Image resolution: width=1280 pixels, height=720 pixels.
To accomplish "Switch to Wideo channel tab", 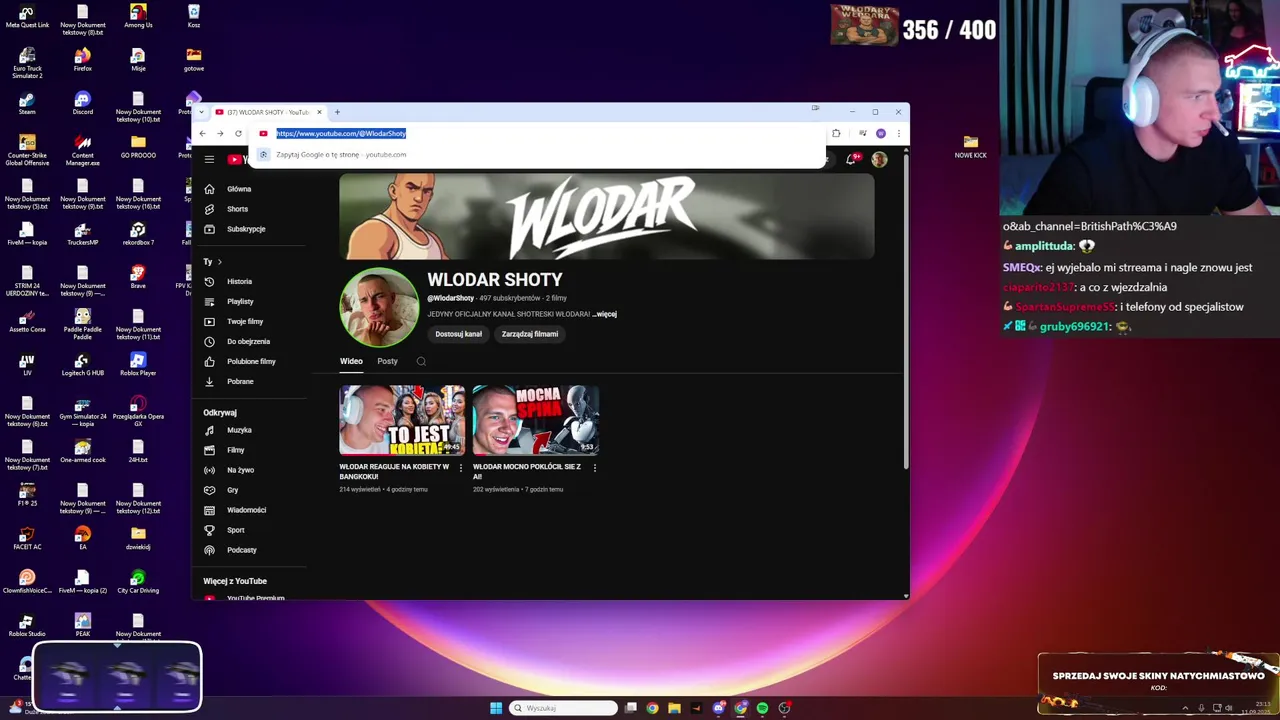I will tap(351, 361).
